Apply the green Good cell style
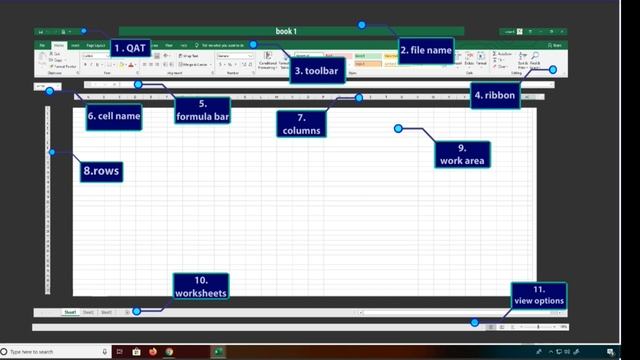Screen dimensions: 640x360 [368, 56]
